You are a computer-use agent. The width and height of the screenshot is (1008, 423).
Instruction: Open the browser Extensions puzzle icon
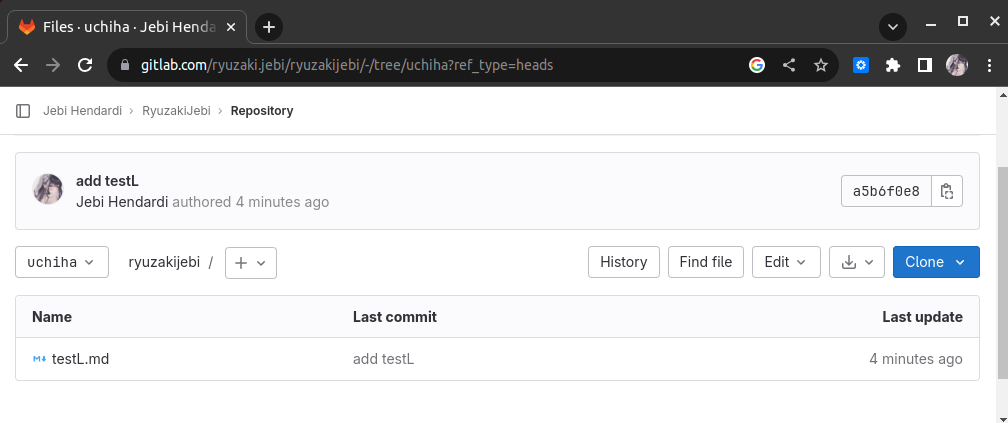point(893,65)
